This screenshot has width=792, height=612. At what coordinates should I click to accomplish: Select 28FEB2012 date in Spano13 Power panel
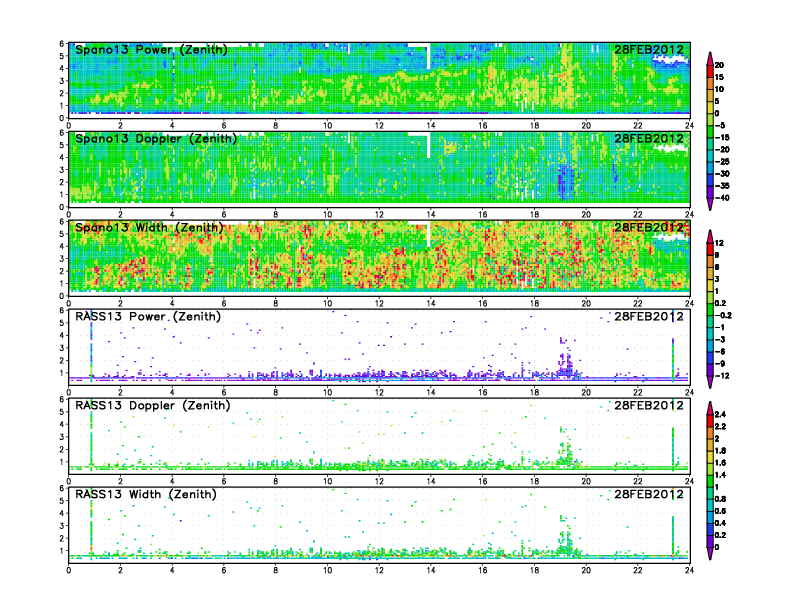point(649,50)
